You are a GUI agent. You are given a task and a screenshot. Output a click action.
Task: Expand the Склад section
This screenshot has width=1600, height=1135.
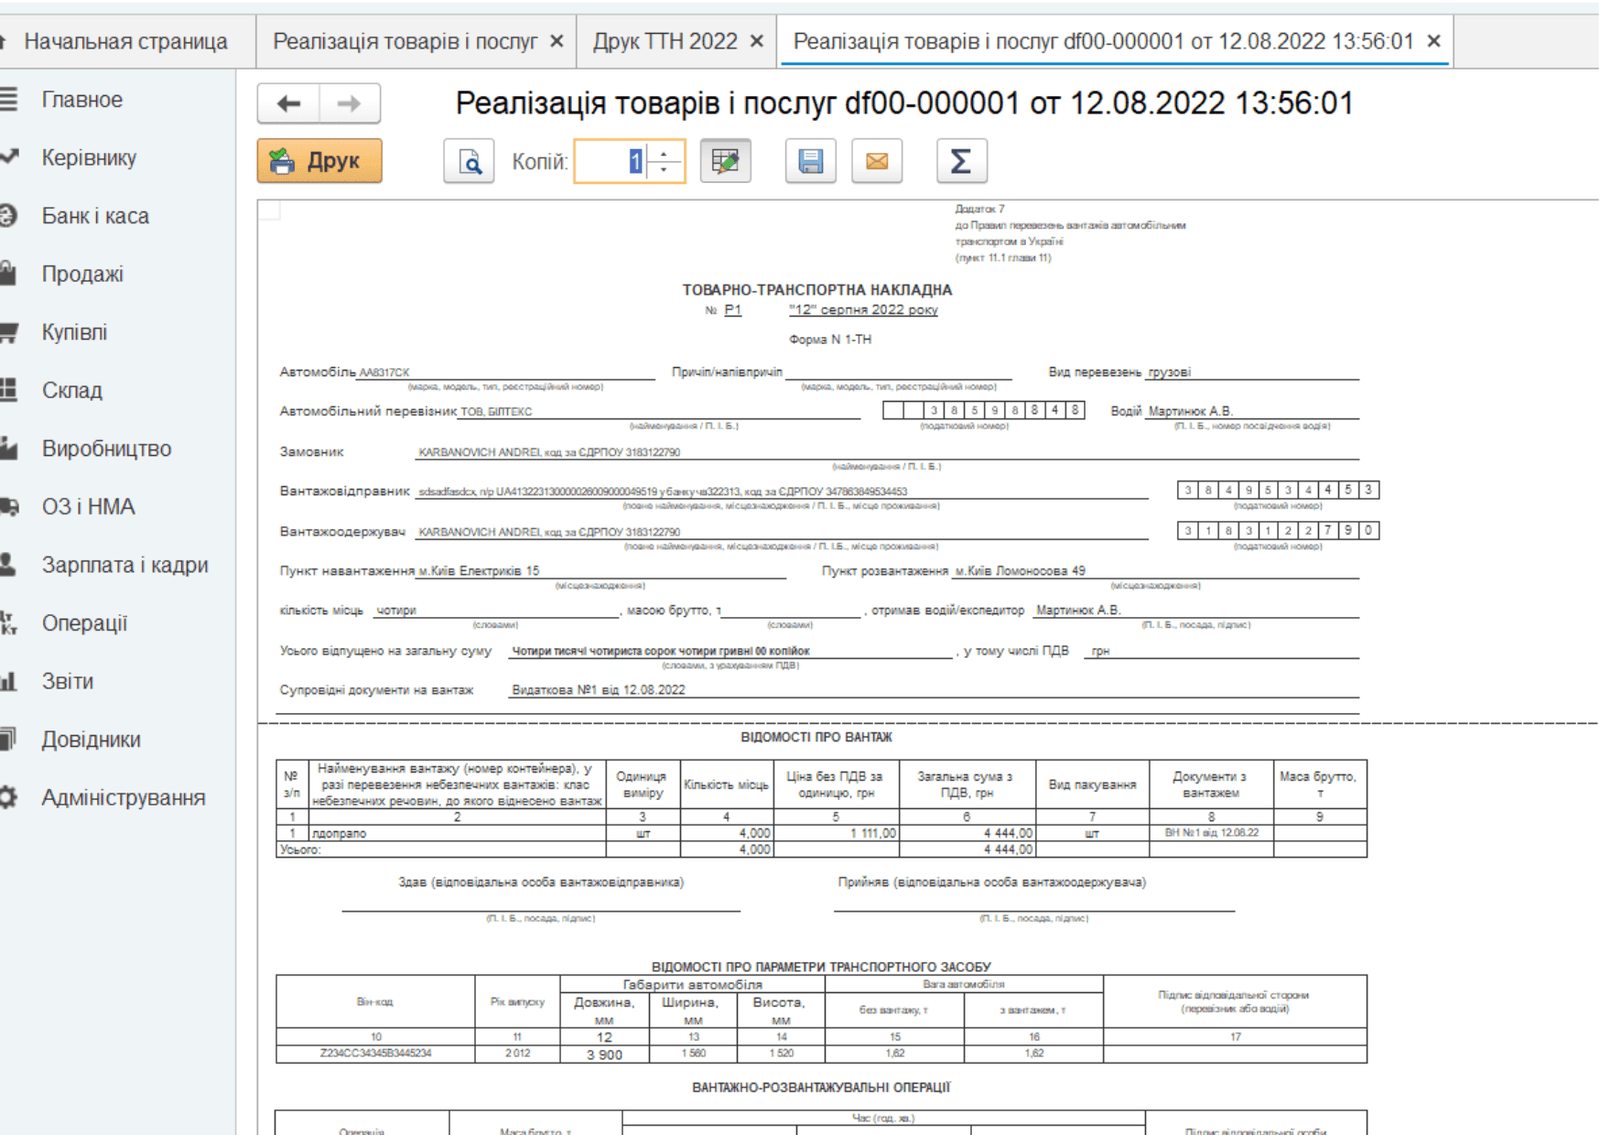(72, 391)
